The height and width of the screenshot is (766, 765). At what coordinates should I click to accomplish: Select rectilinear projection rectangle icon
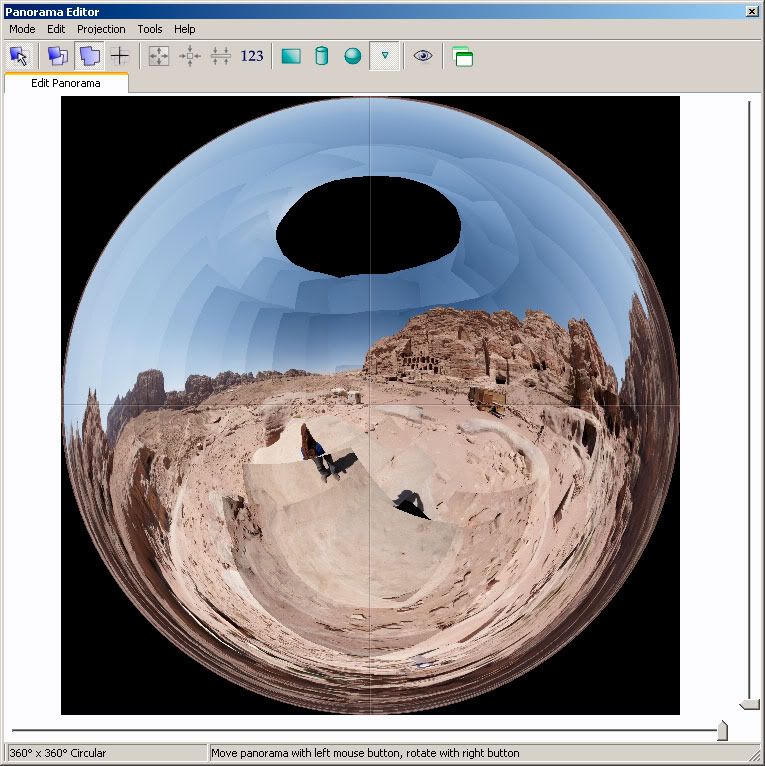pos(291,56)
